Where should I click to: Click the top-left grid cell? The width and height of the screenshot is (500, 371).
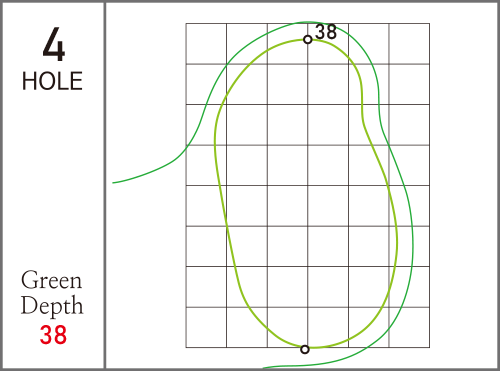click(x=206, y=44)
